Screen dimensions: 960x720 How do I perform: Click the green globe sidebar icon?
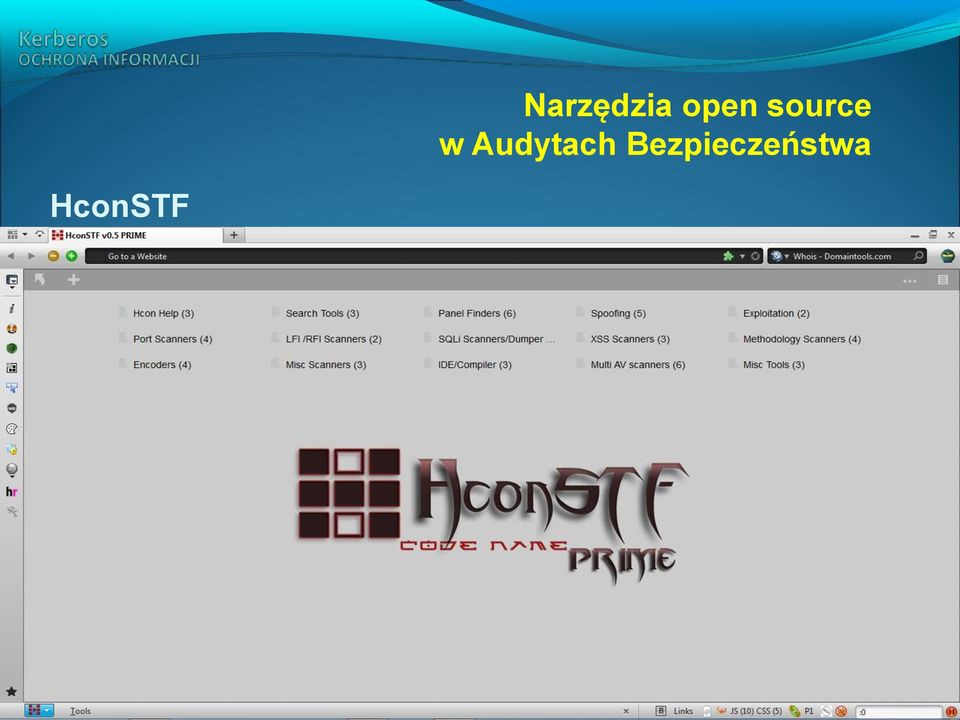(12, 348)
